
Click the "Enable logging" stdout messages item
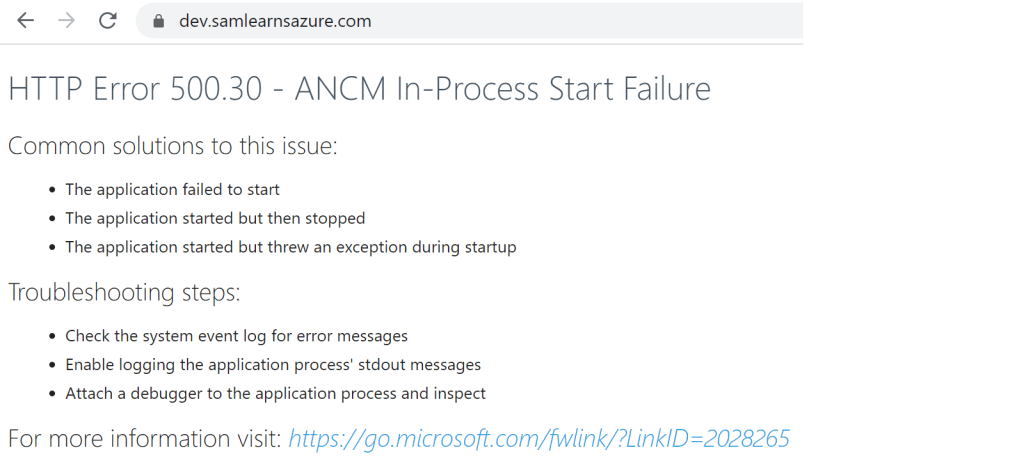273,365
